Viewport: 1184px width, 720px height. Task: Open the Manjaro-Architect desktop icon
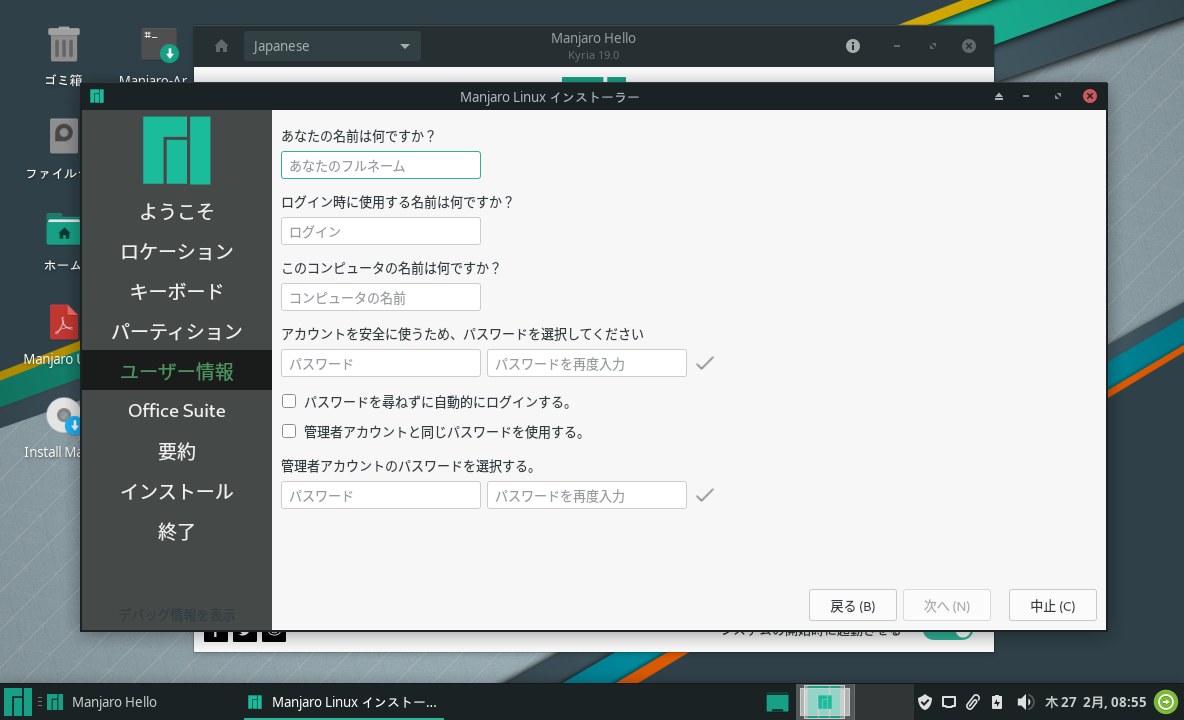coord(159,45)
